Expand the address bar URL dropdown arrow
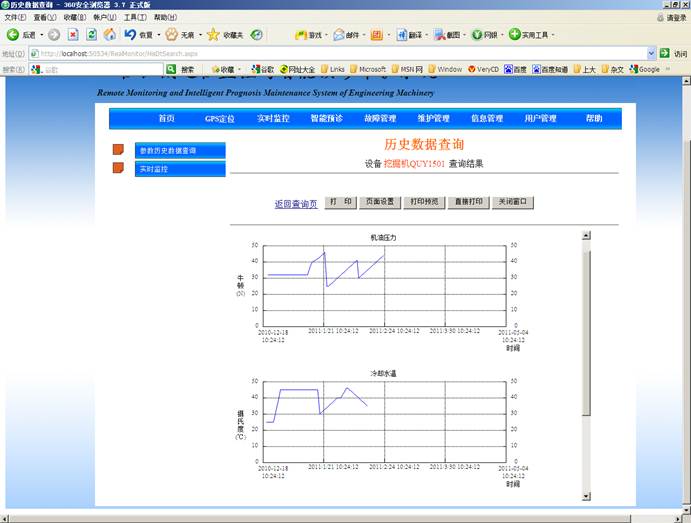The height and width of the screenshot is (523, 691). tap(650, 53)
